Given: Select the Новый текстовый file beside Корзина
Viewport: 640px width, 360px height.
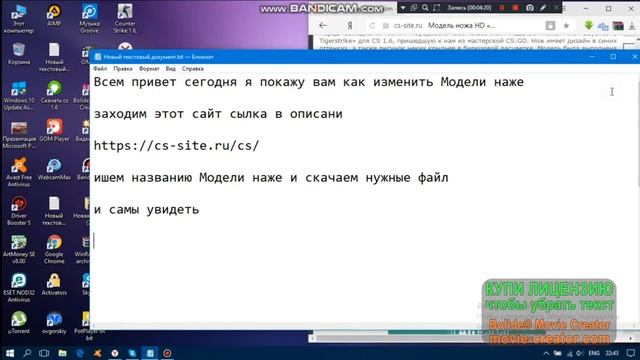Looking at the screenshot, I should point(54,57).
